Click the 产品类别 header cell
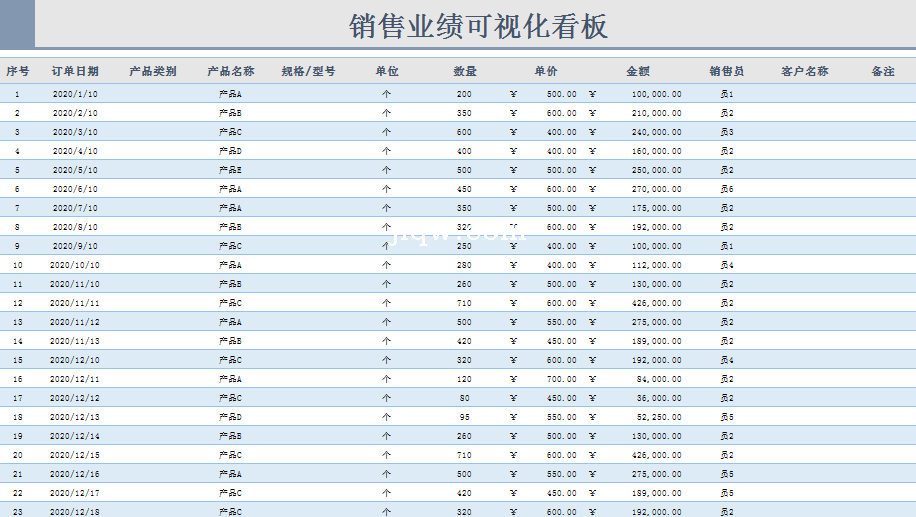Screen dimensions: 916x517 [x=153, y=71]
